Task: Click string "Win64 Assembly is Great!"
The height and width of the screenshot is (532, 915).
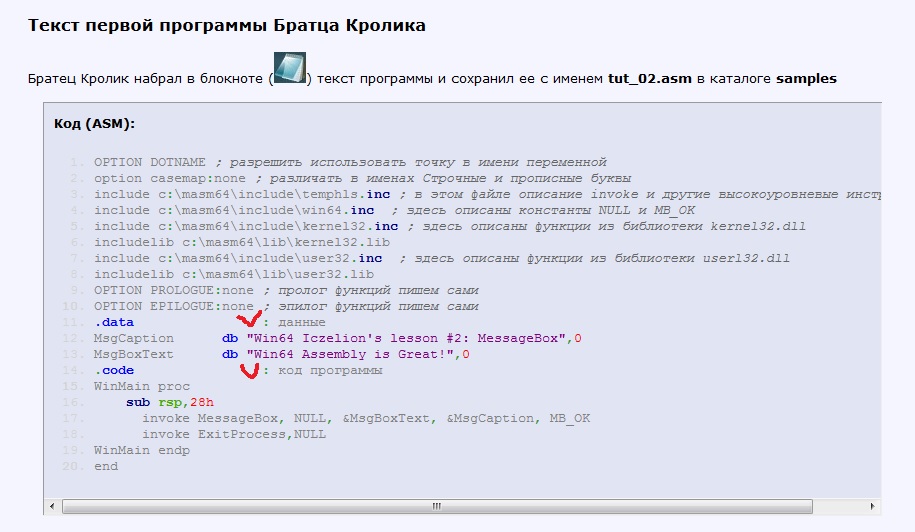Action: coord(350,354)
